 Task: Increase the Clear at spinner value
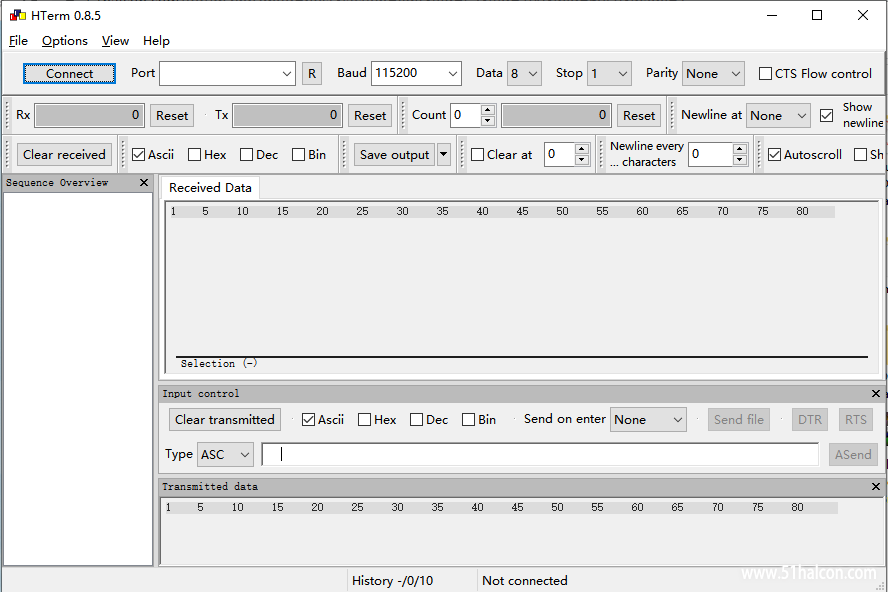[582, 149]
